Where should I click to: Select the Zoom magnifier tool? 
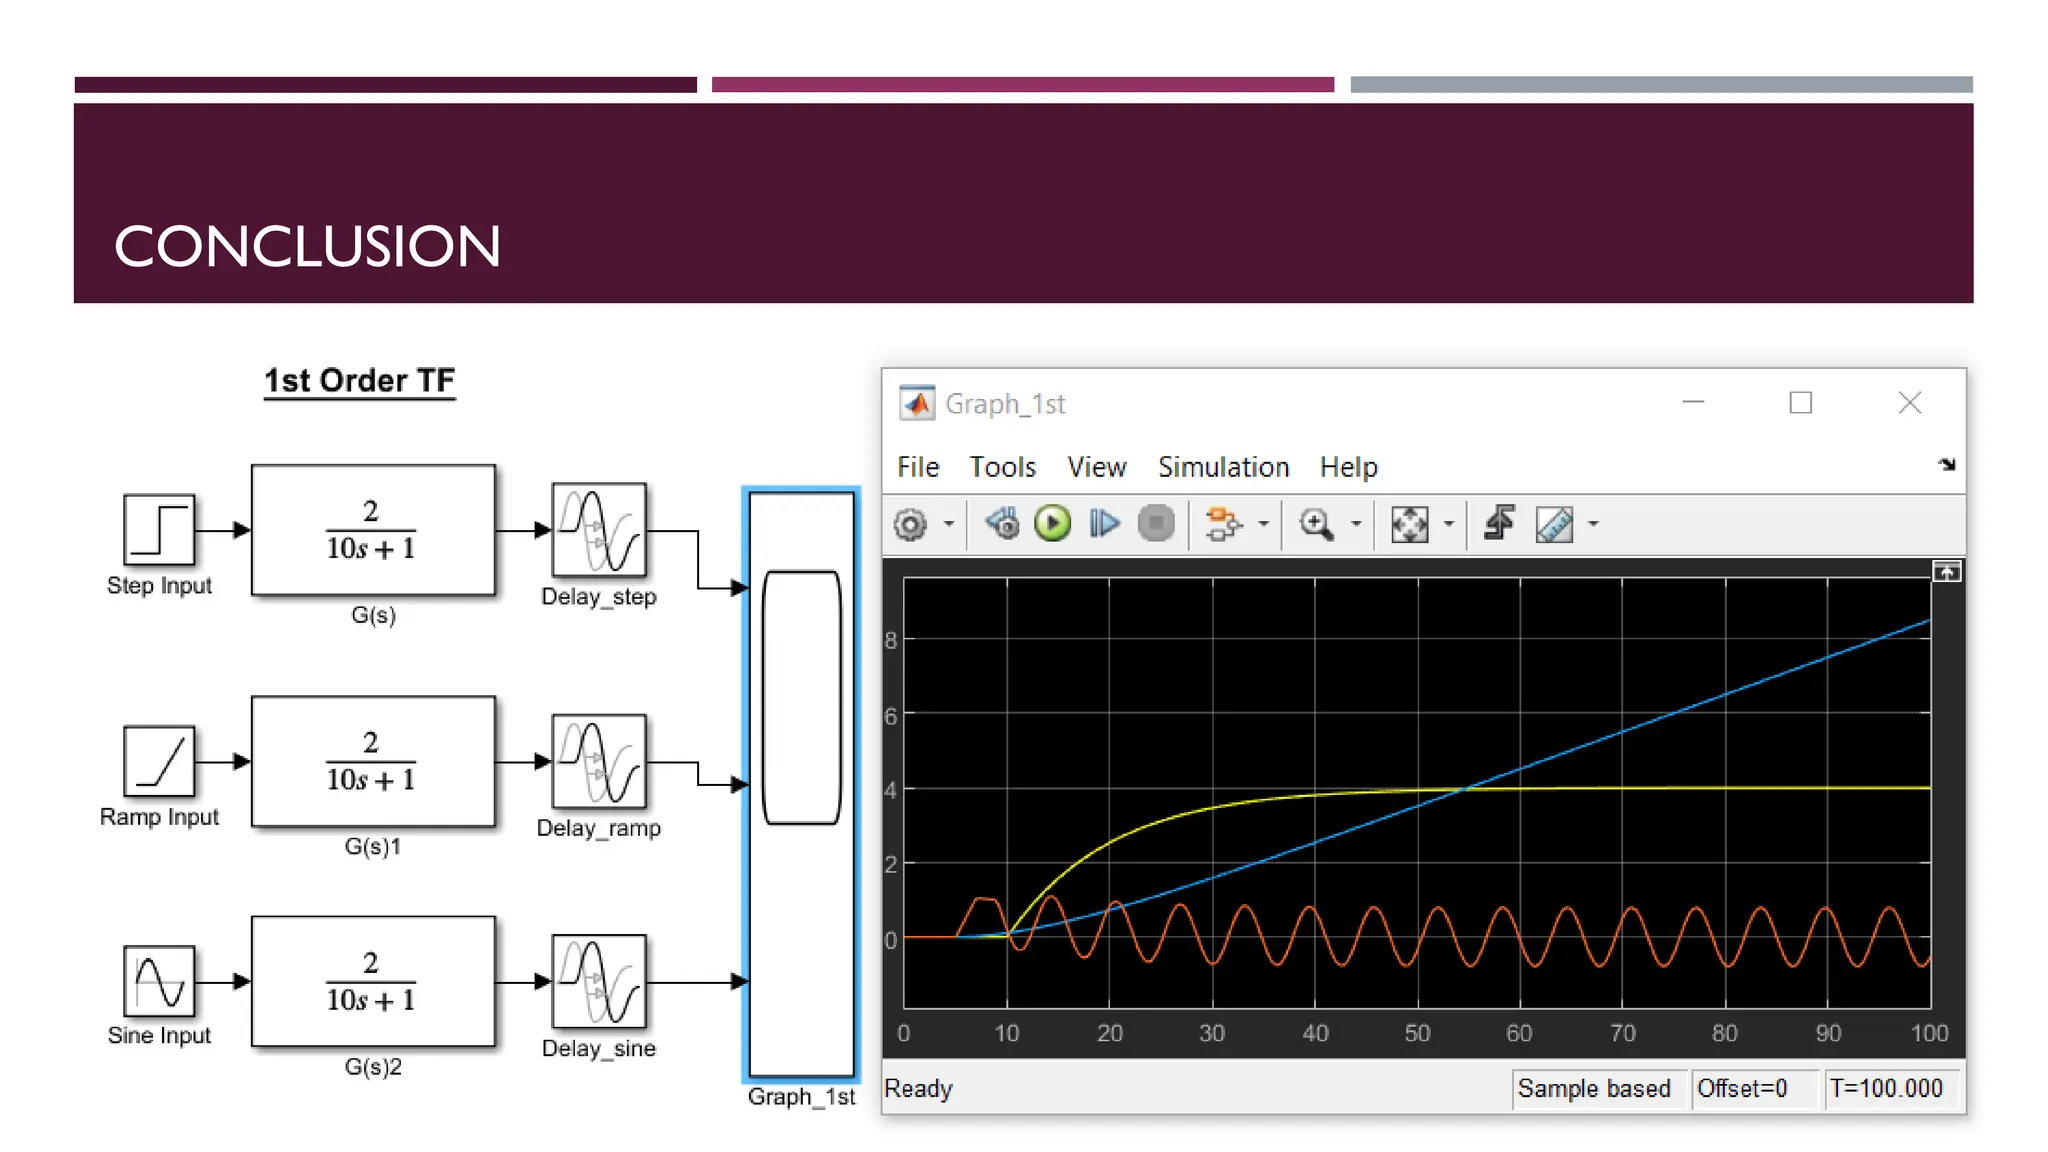click(x=1315, y=523)
